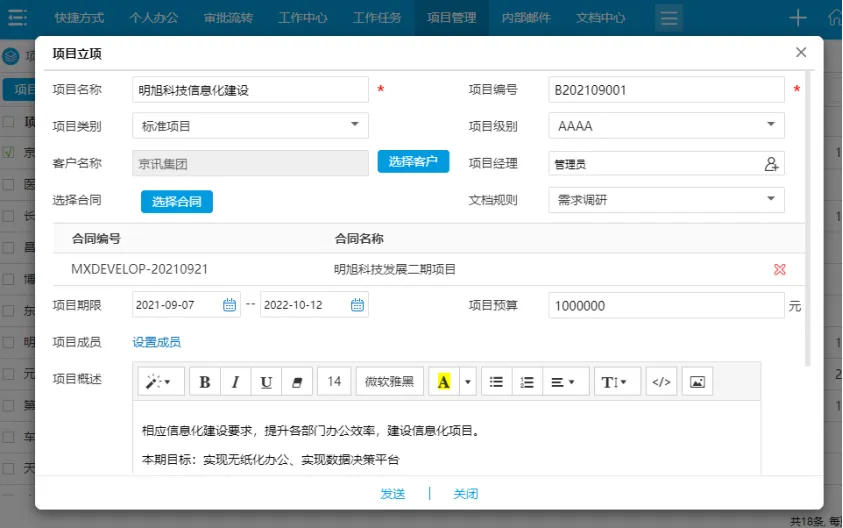Viewport: 843px width, 528px height.
Task: Click add-user icon in 项目经理 field
Action: [x=771, y=165]
